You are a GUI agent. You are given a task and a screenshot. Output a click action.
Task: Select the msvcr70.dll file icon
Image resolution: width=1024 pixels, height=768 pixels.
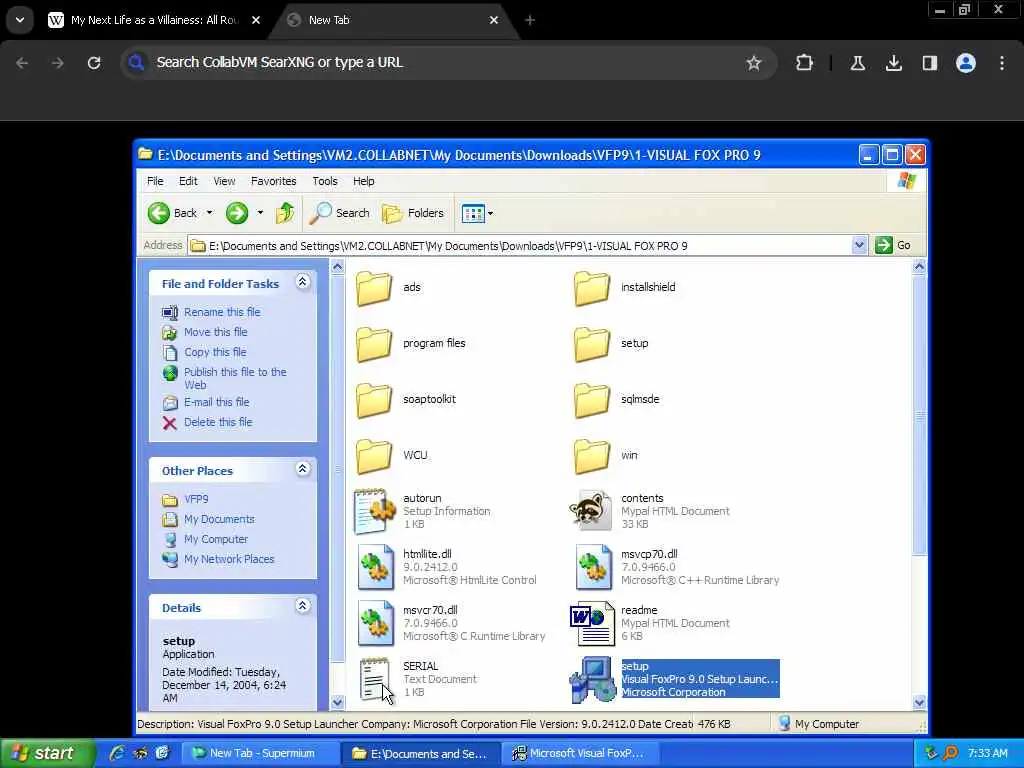point(376,624)
